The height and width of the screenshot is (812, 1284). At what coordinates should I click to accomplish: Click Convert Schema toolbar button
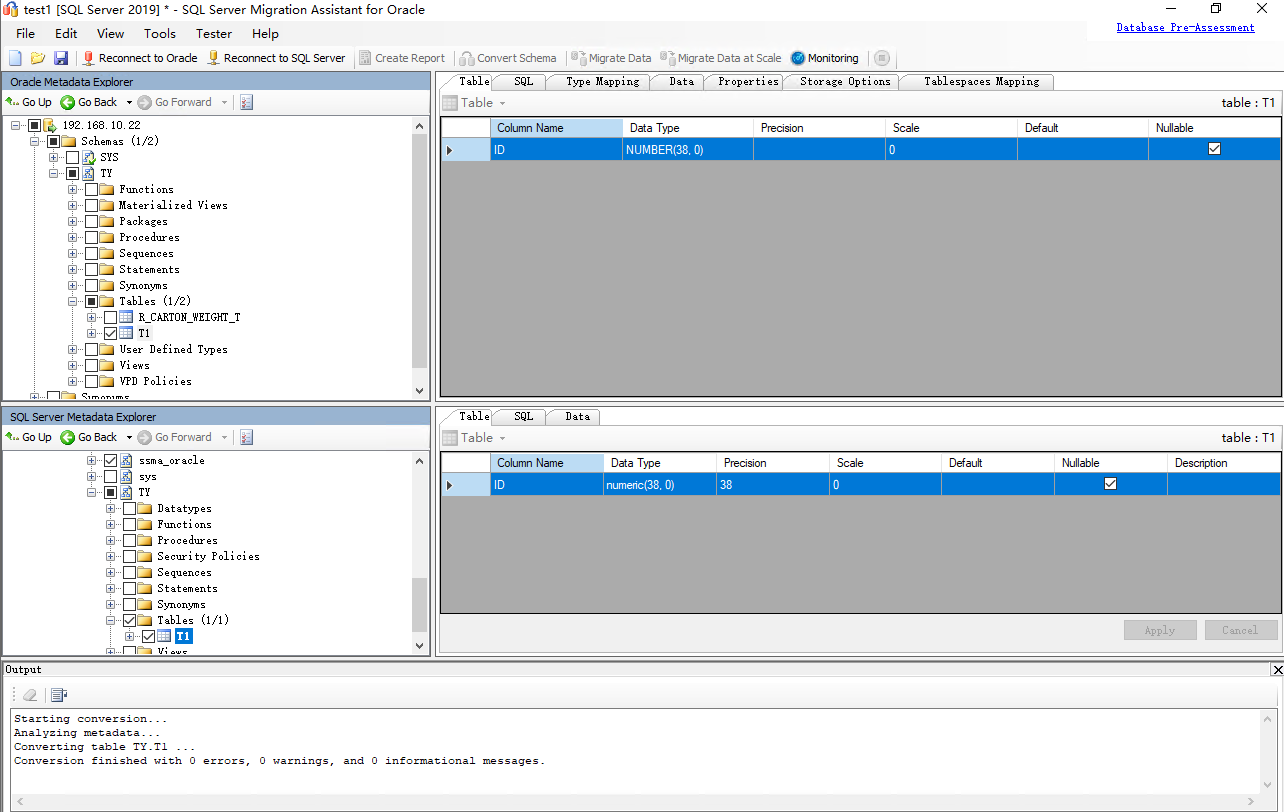click(508, 58)
